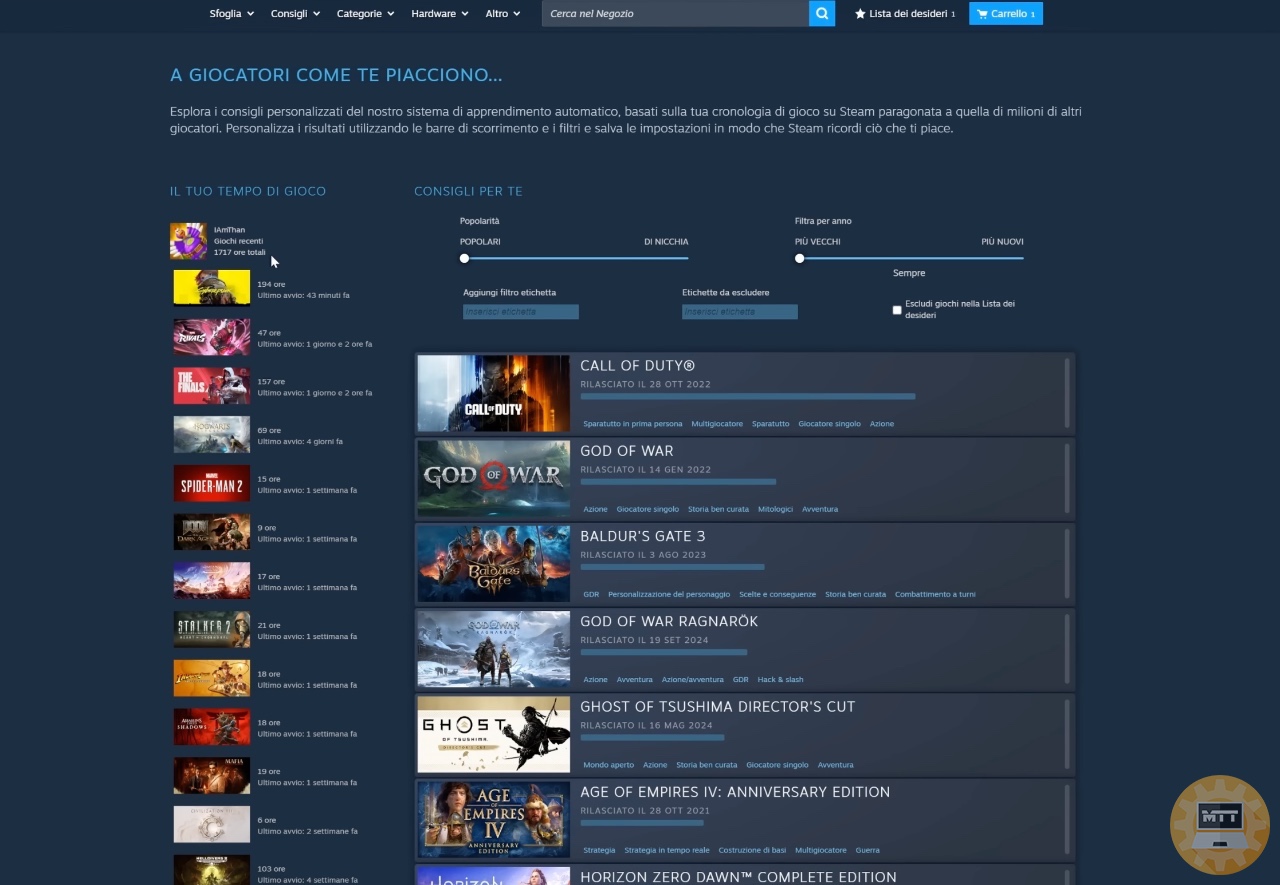The image size is (1280, 885).
Task: Enable Escludi giochi nella Lista dei desideri
Action: [x=897, y=310]
